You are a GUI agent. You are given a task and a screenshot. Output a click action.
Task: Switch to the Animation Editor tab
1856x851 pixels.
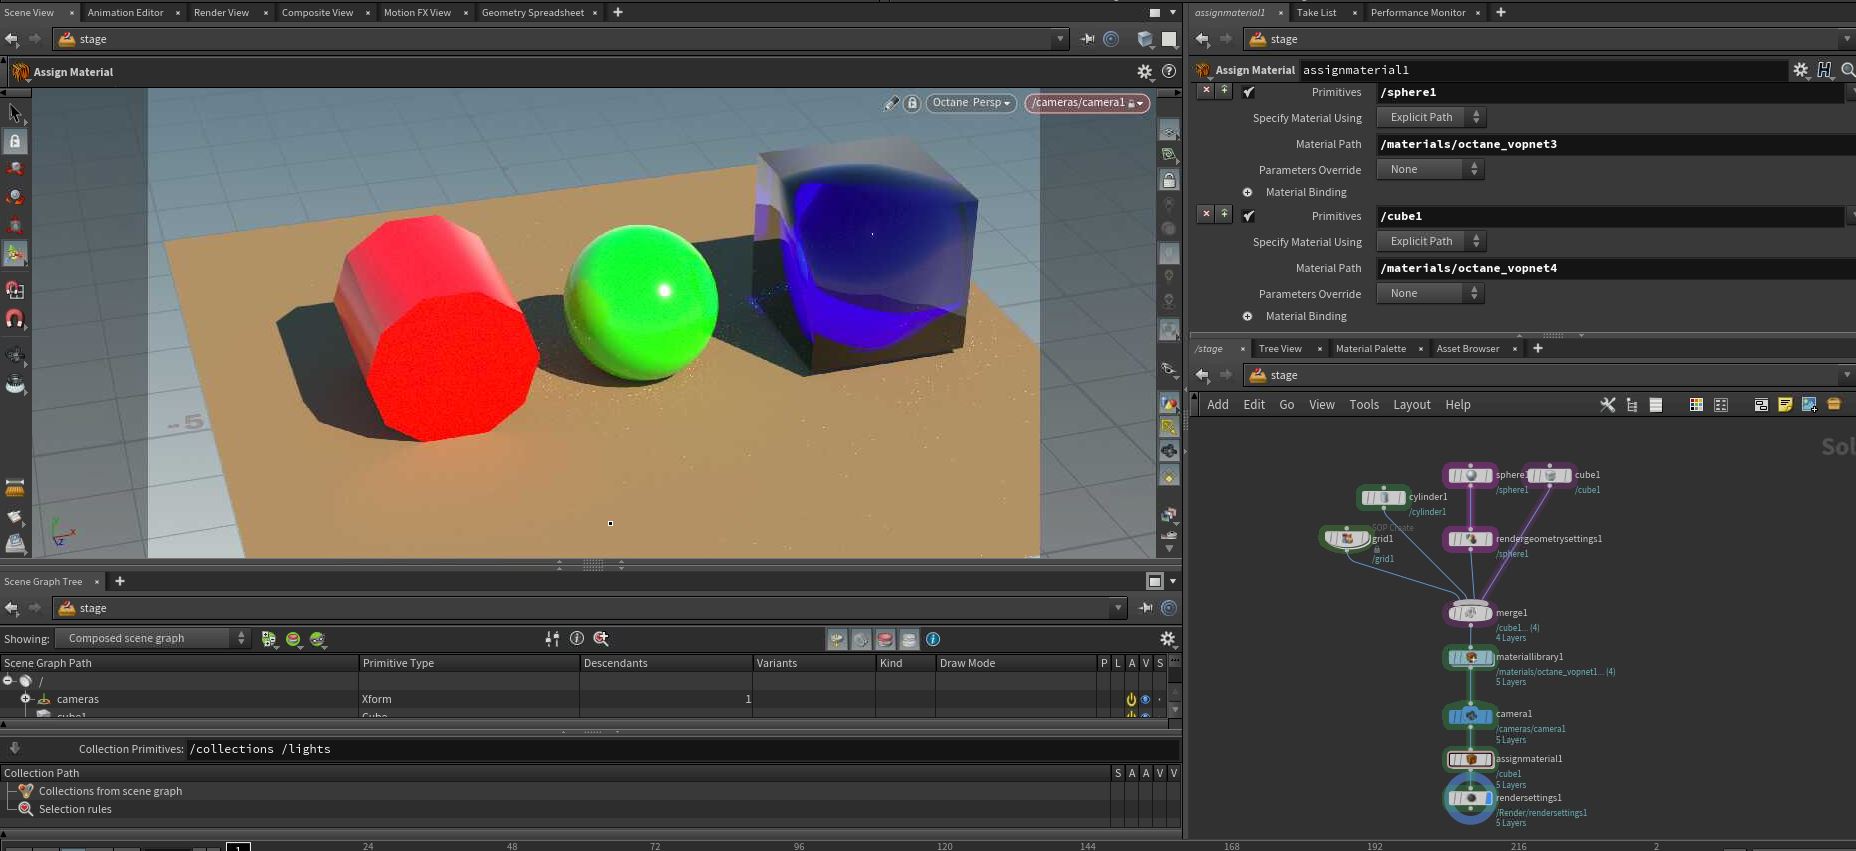click(125, 12)
